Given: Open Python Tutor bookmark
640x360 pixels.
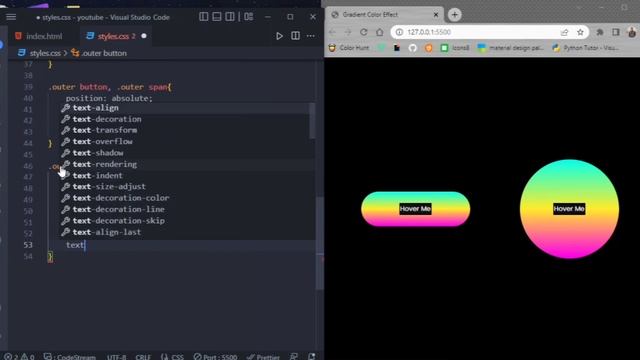Looking at the screenshot, I should pyautogui.click(x=585, y=48).
